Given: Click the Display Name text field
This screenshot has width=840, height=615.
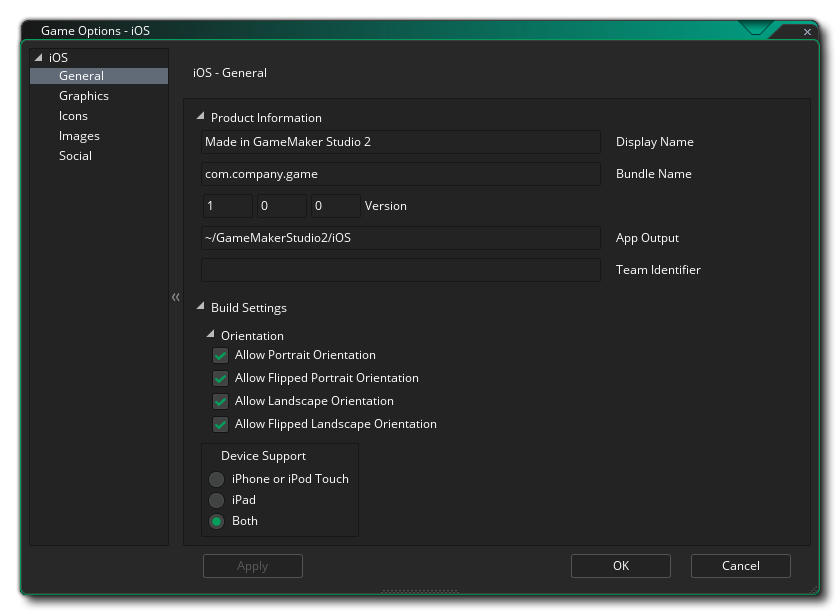Looking at the screenshot, I should coord(400,142).
